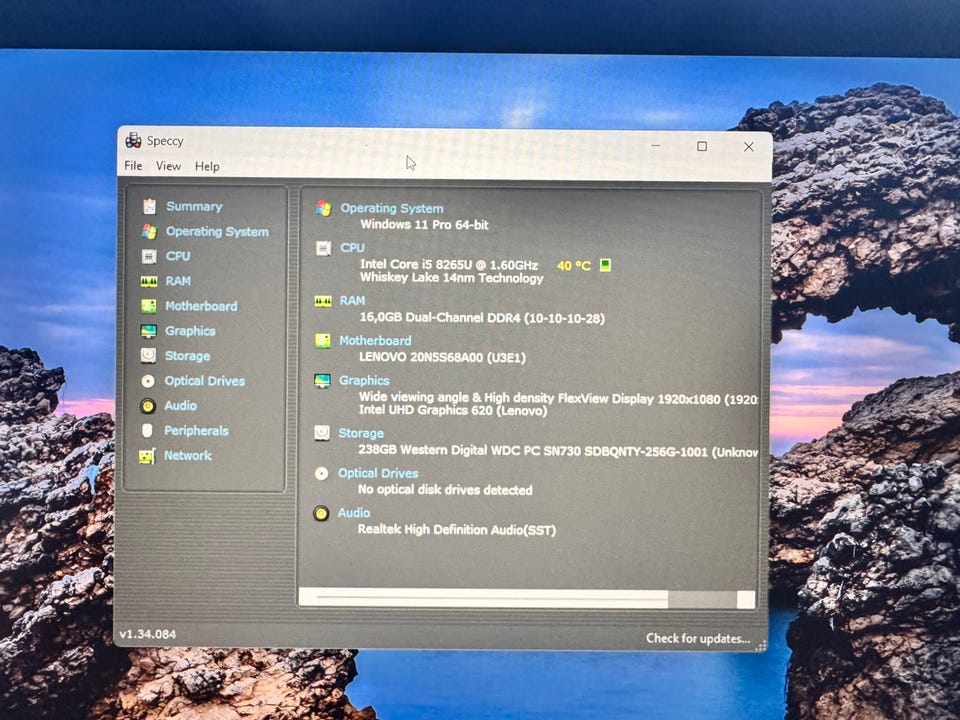Click Intel Core i5 8265U @ 1.60GHz text
The image size is (960, 720).
pyautogui.click(x=449, y=264)
